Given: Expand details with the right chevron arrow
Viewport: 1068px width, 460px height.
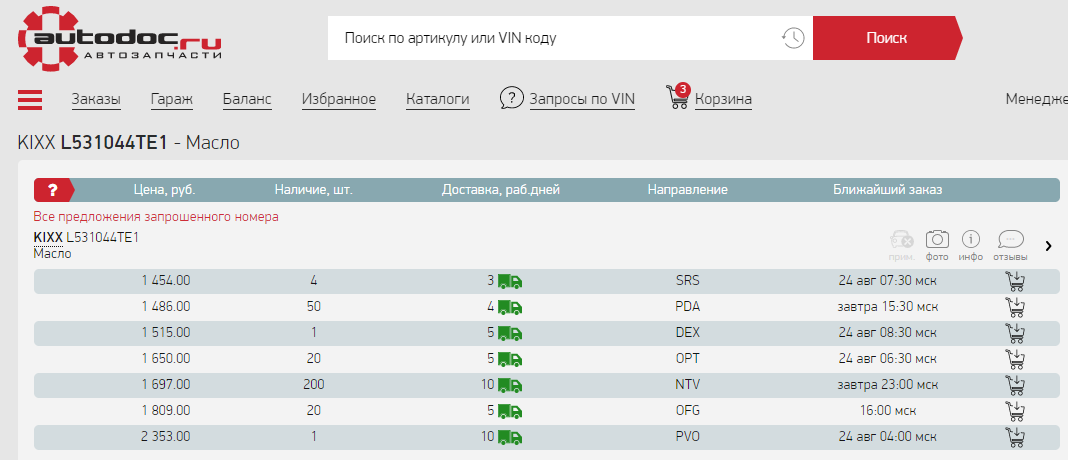Looking at the screenshot, I should pyautogui.click(x=1048, y=245).
